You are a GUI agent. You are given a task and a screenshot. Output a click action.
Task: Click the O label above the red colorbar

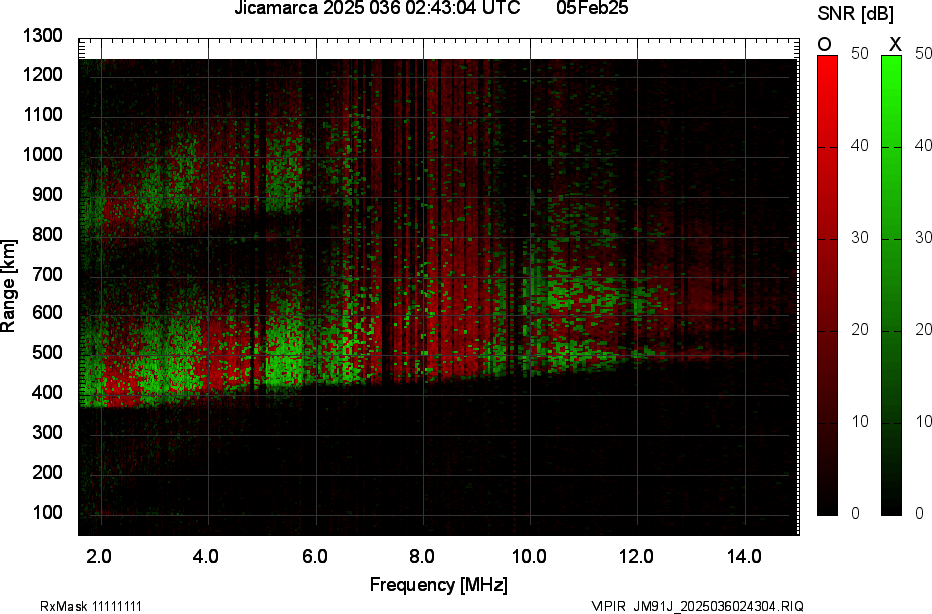point(825,44)
